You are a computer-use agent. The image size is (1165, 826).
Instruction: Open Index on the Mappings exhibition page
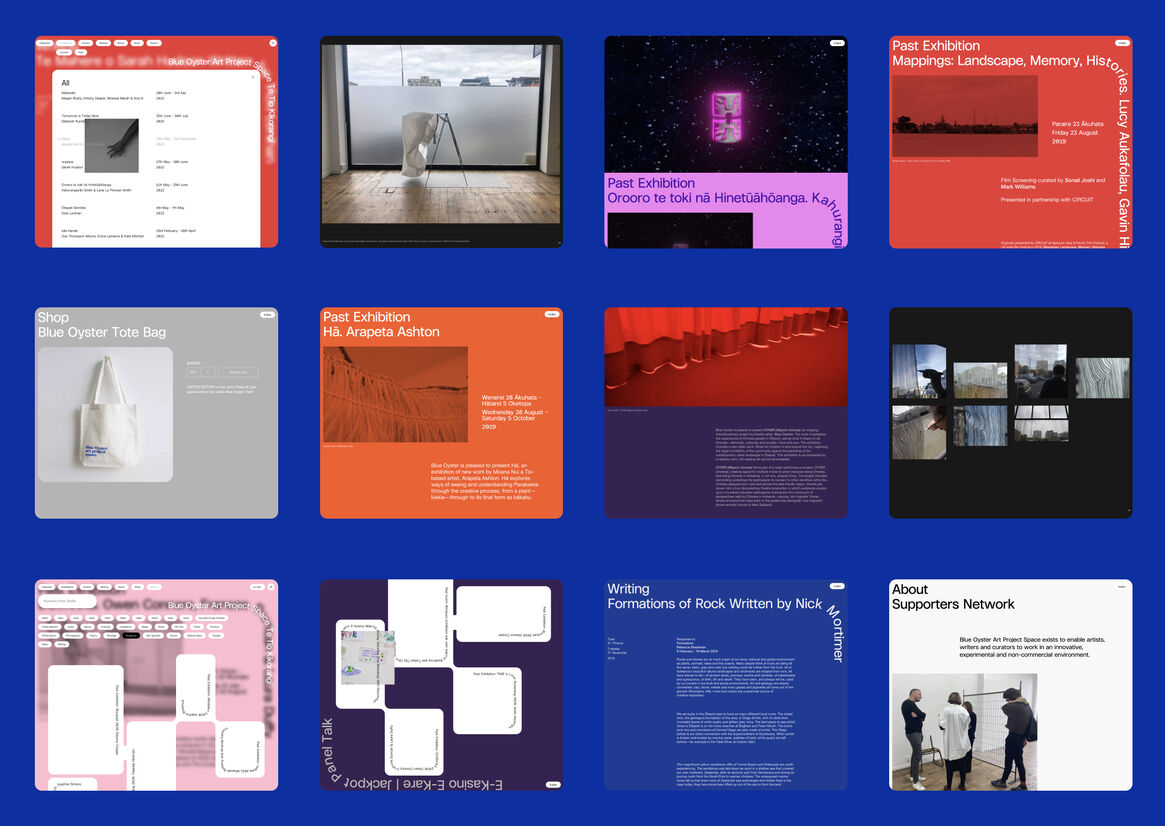tap(1122, 43)
